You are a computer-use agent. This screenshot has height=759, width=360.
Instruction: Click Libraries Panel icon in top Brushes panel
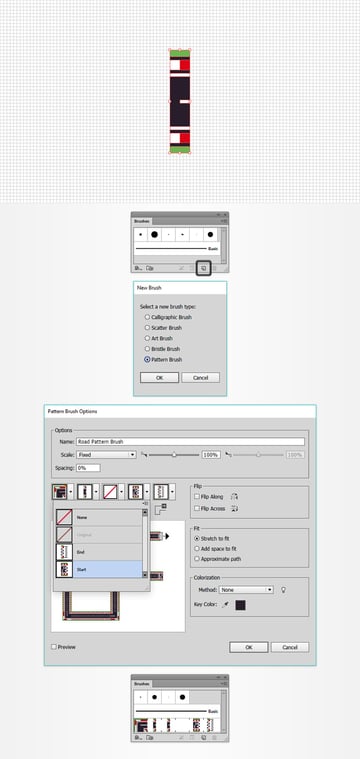click(150, 268)
